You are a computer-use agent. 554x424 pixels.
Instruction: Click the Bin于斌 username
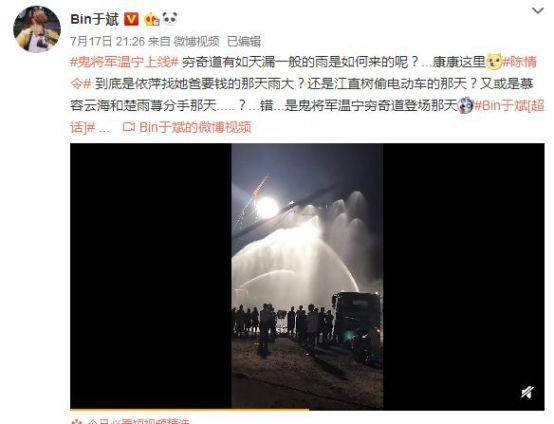[94, 19]
